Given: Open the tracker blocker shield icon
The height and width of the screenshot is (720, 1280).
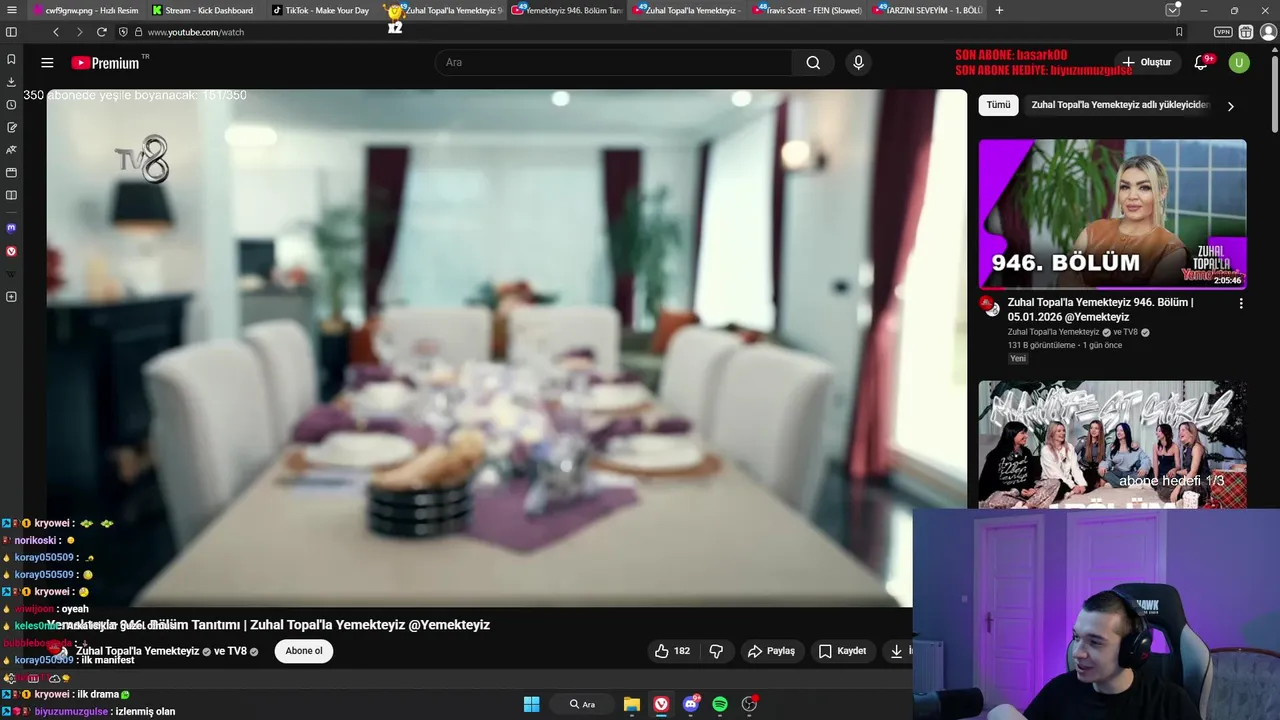Looking at the screenshot, I should pos(123,32).
